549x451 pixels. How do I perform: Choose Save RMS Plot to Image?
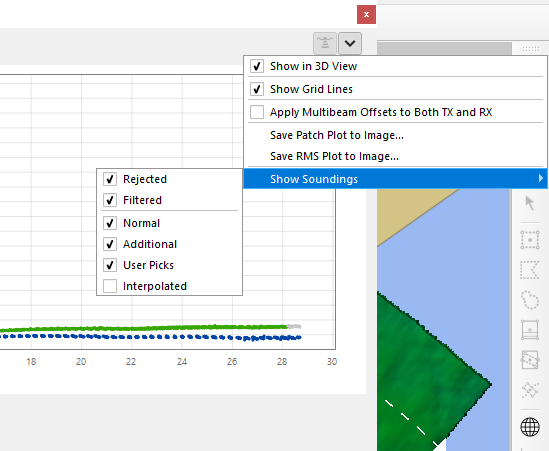pos(334,156)
